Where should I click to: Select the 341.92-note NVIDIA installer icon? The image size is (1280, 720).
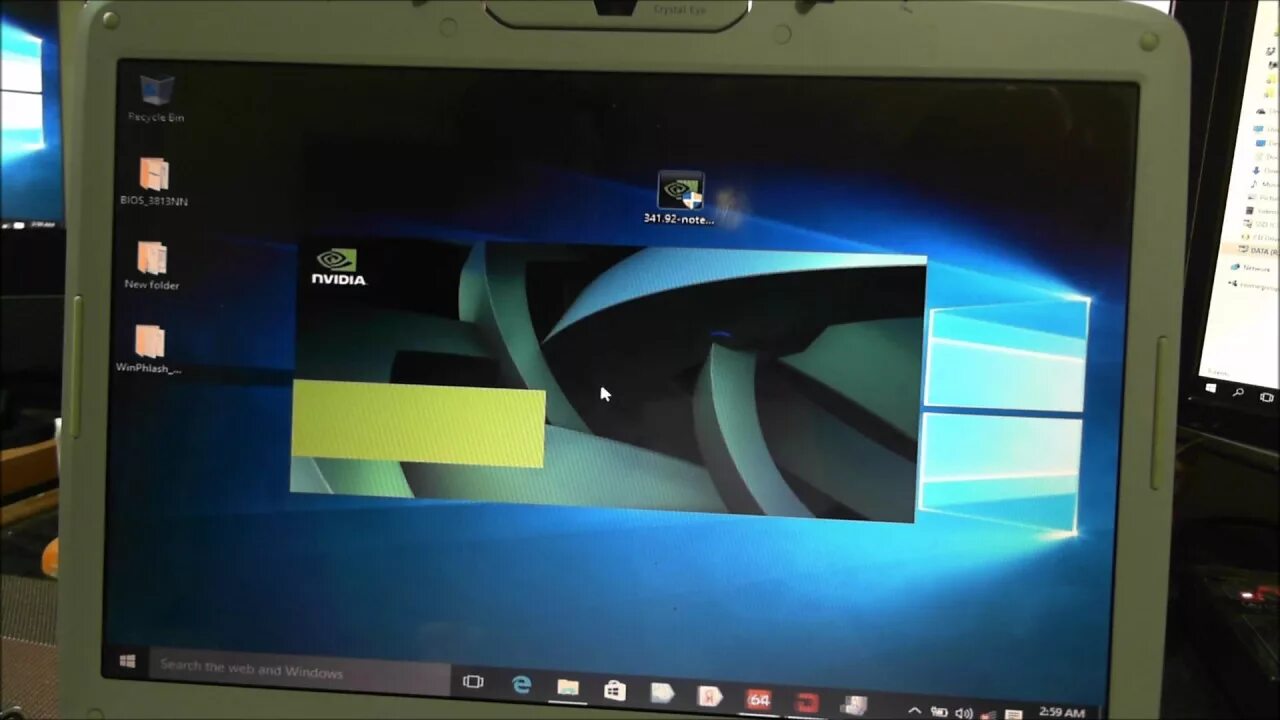click(x=680, y=198)
